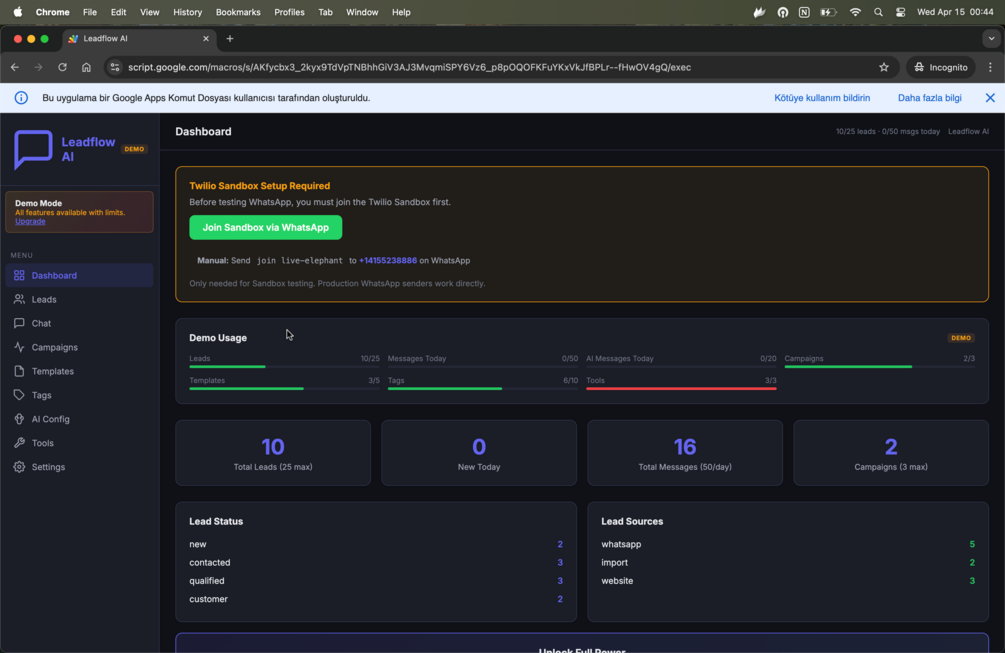The width and height of the screenshot is (1005, 653).
Task: Click the 'customer' lead status row
Action: pyautogui.click(x=376, y=599)
